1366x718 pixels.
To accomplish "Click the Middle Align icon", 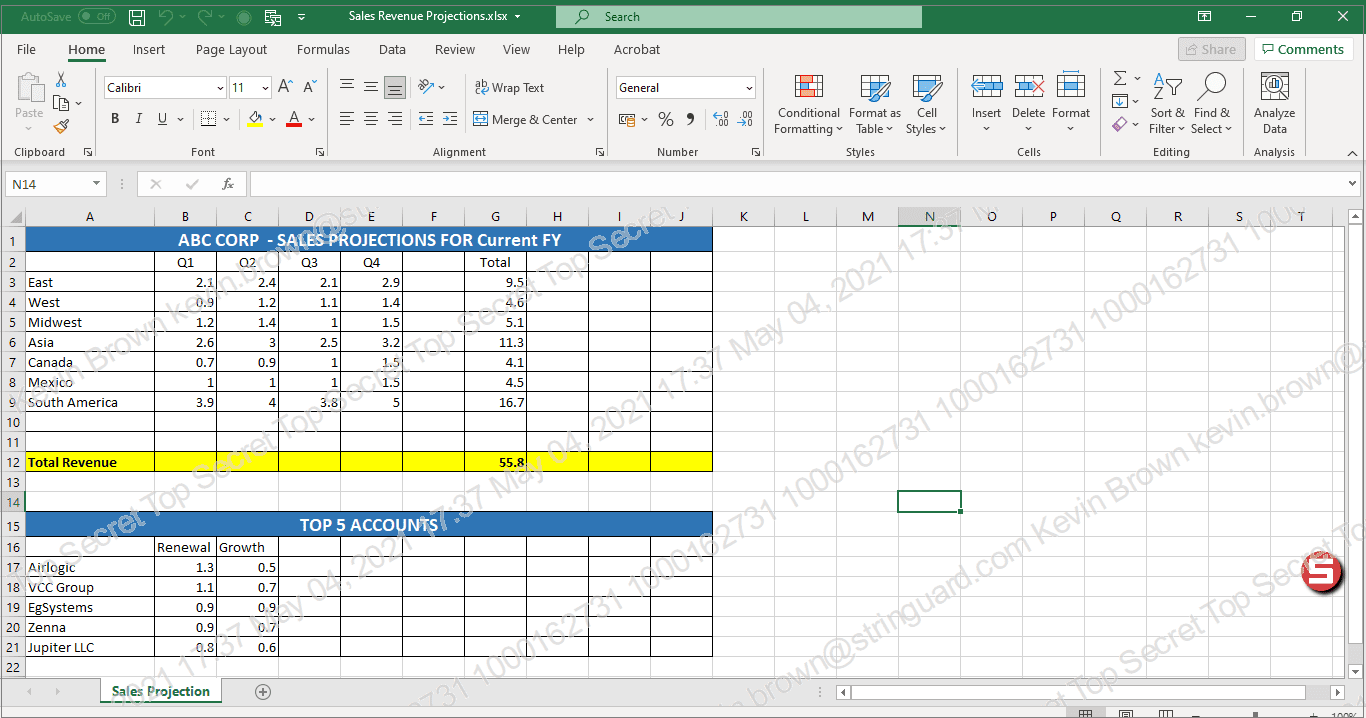I will click(371, 87).
